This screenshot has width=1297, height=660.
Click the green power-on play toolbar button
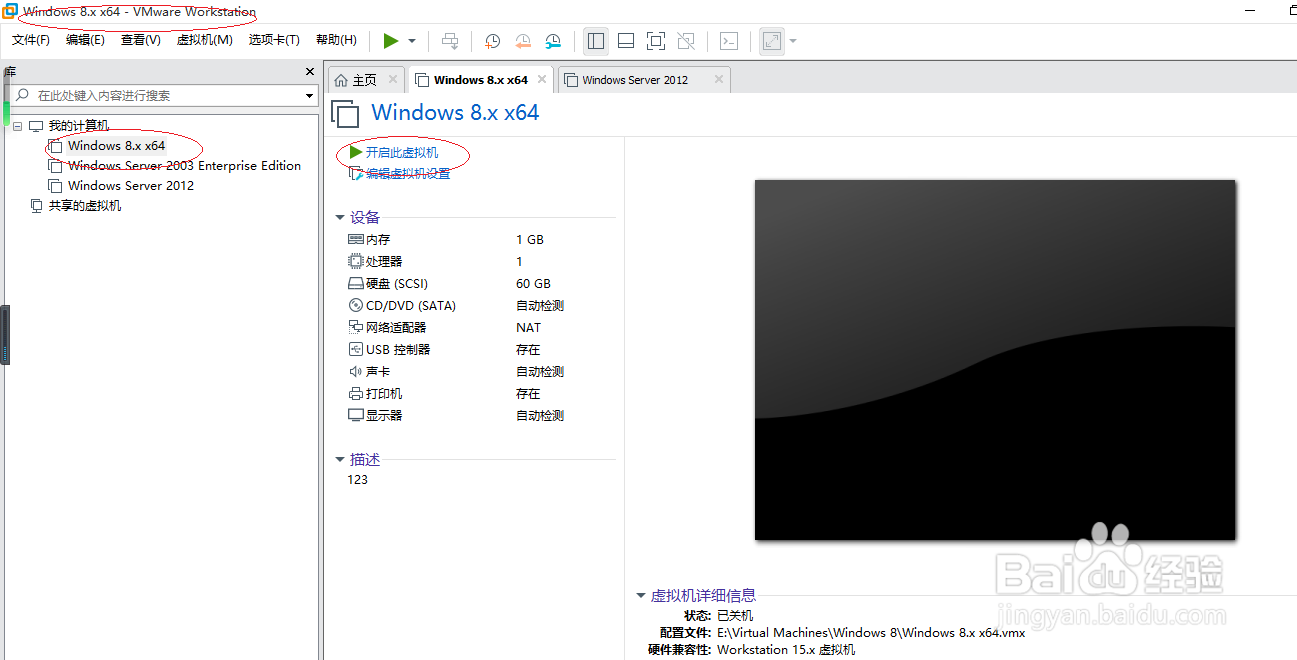[x=391, y=41]
